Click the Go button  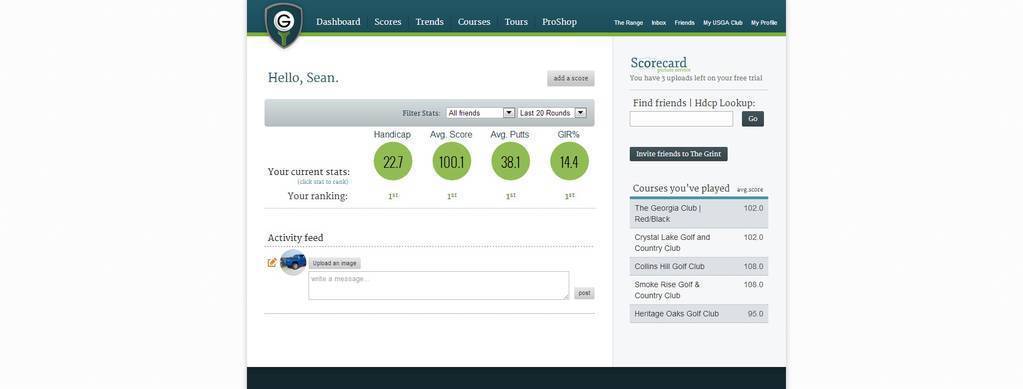pyautogui.click(x=753, y=119)
